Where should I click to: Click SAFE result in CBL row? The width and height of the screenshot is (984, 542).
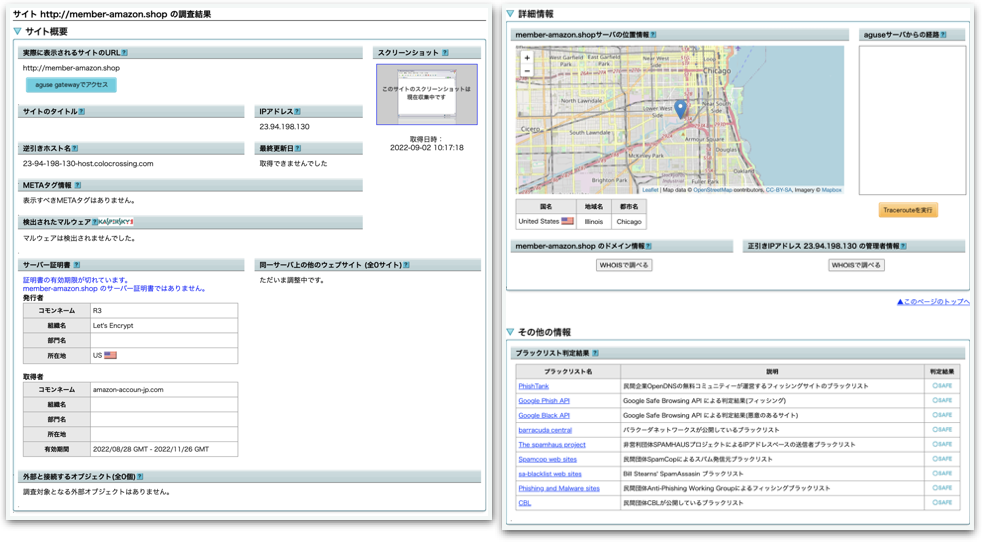942,502
